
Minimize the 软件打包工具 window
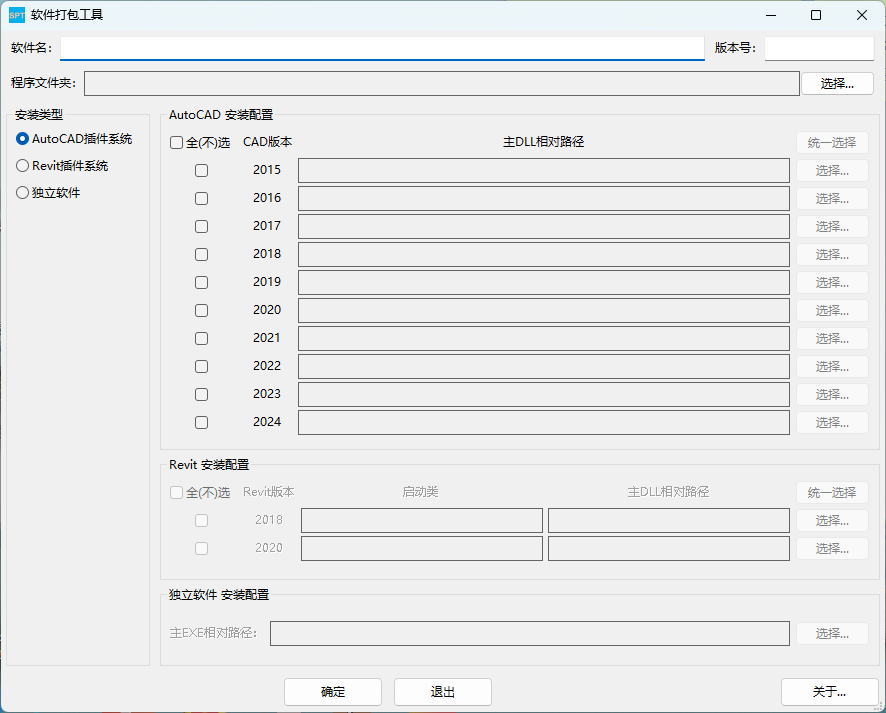pyautogui.click(x=771, y=15)
